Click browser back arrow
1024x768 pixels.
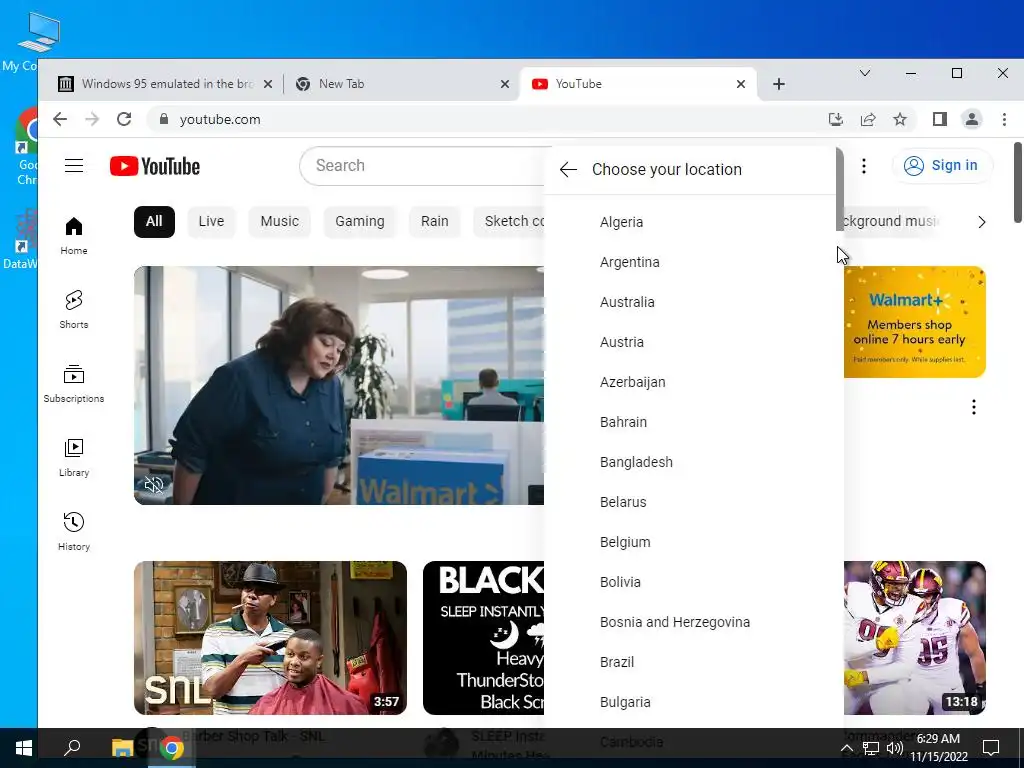click(x=60, y=120)
